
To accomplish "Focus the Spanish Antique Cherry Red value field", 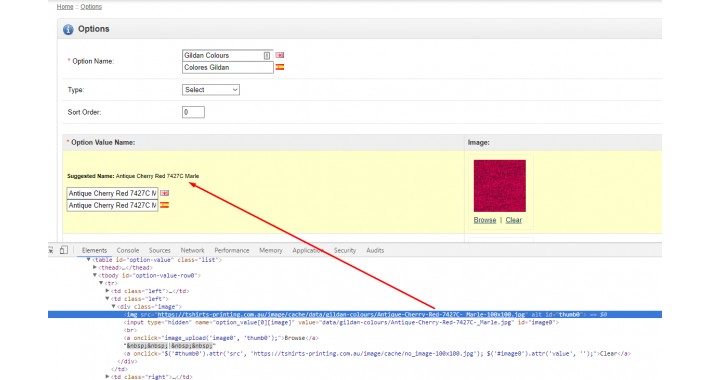I will [112, 205].
